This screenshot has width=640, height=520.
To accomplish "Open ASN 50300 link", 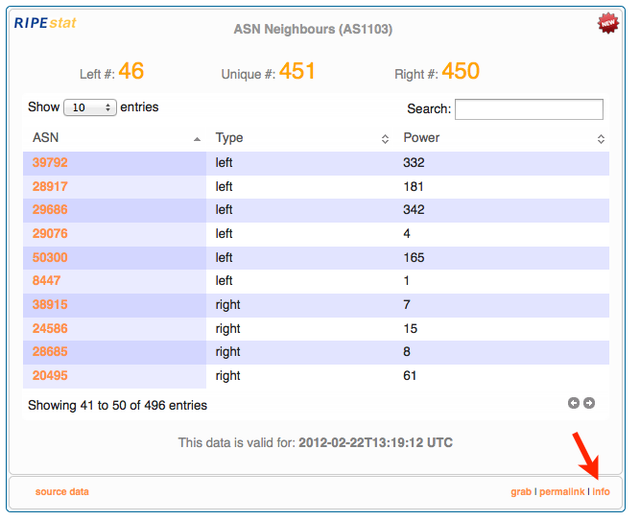I will pos(50,258).
